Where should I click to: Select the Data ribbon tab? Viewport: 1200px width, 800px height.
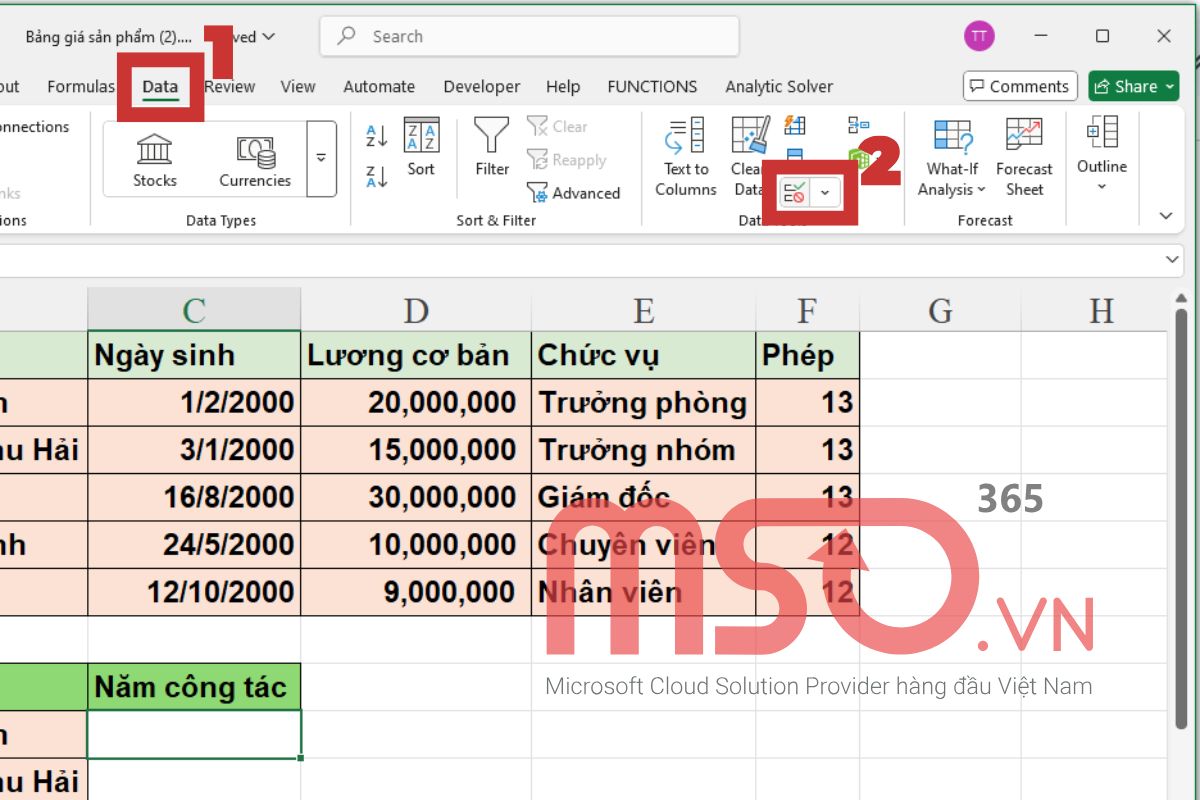160,86
